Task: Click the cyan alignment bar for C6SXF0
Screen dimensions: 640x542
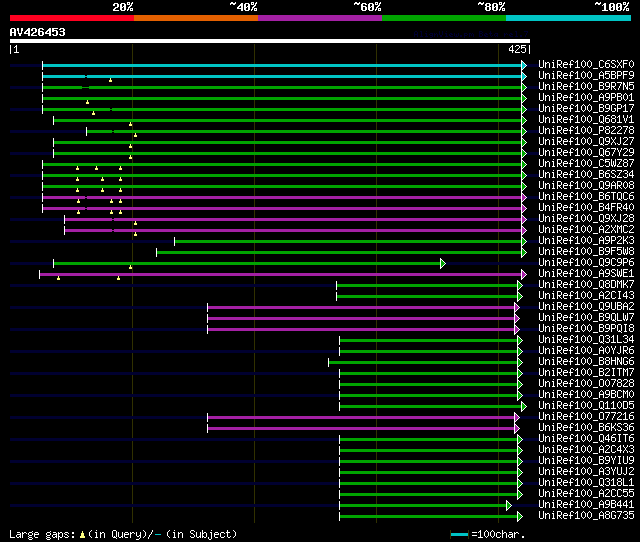Action: click(x=282, y=65)
